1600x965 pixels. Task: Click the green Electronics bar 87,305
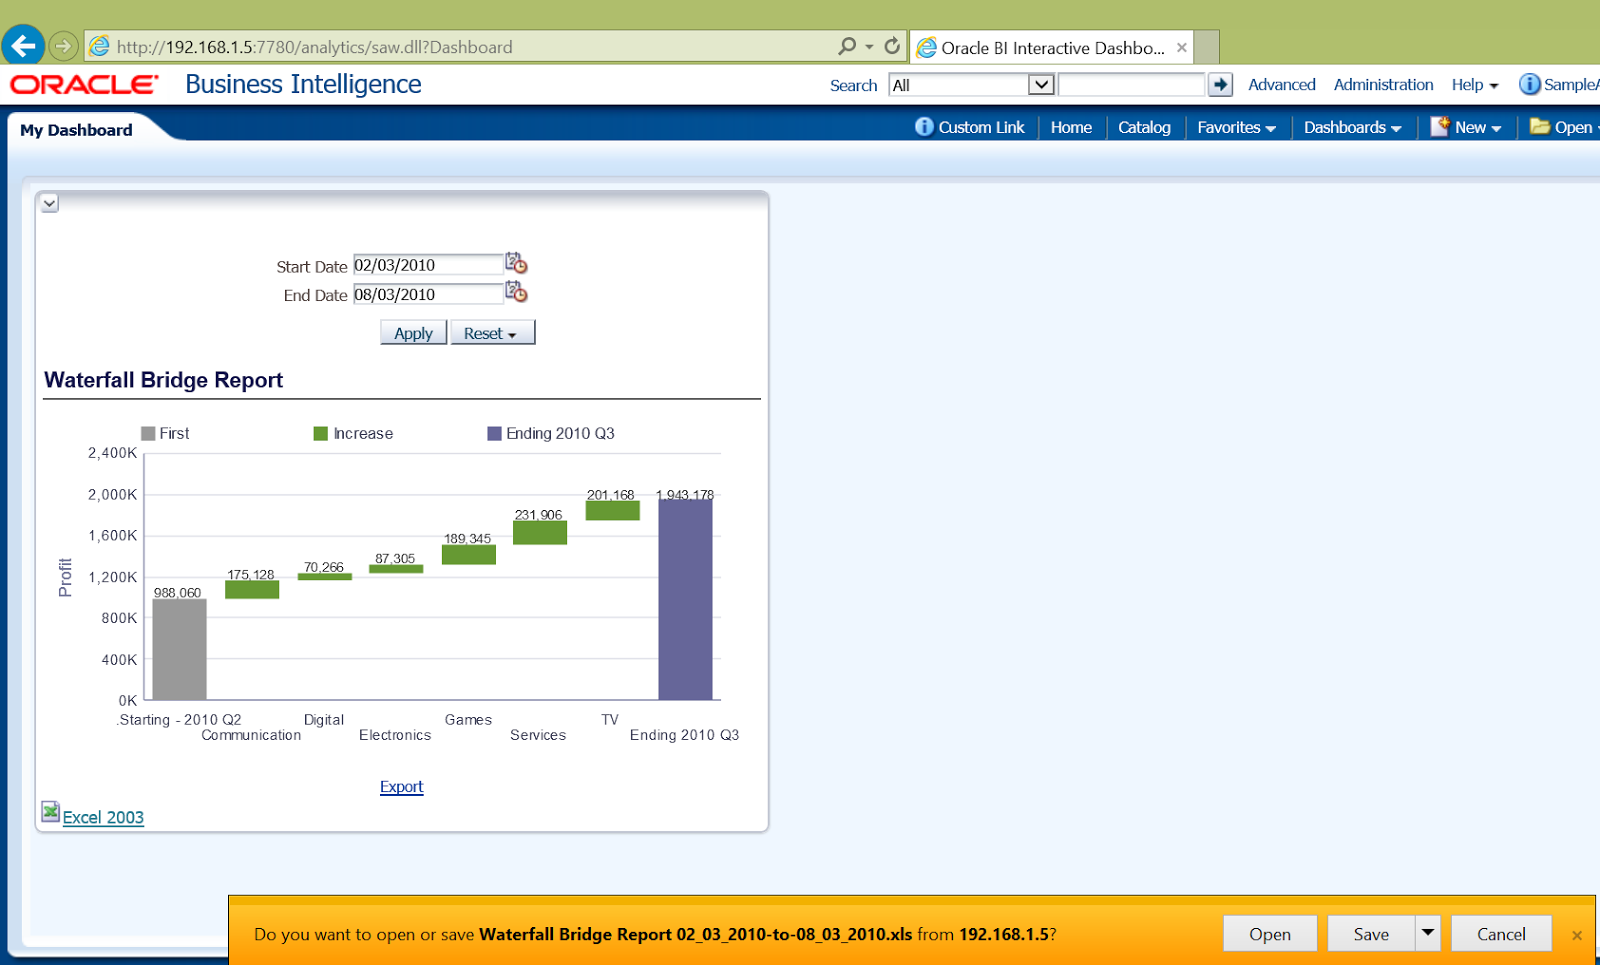[396, 569]
